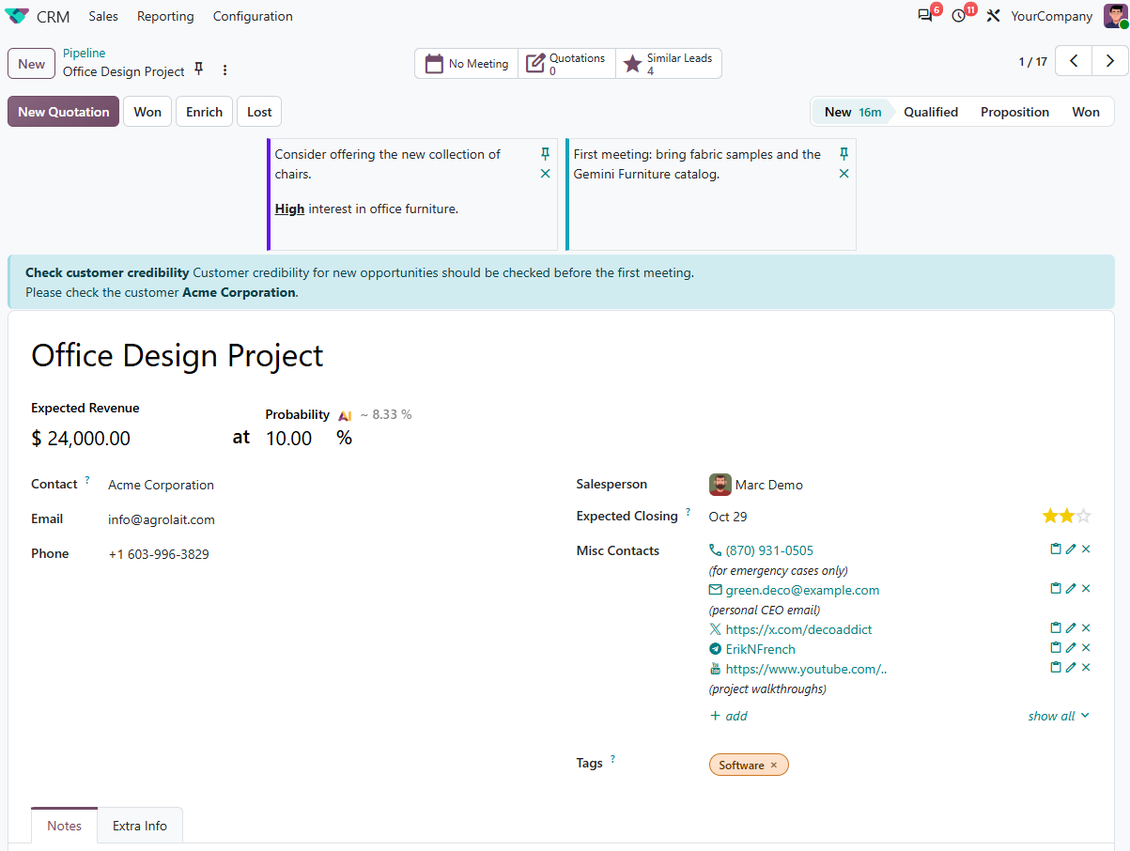Viewport: 1130px width, 851px height.
Task: Unpin the 'new collection of chairs' note
Action: click(x=546, y=153)
